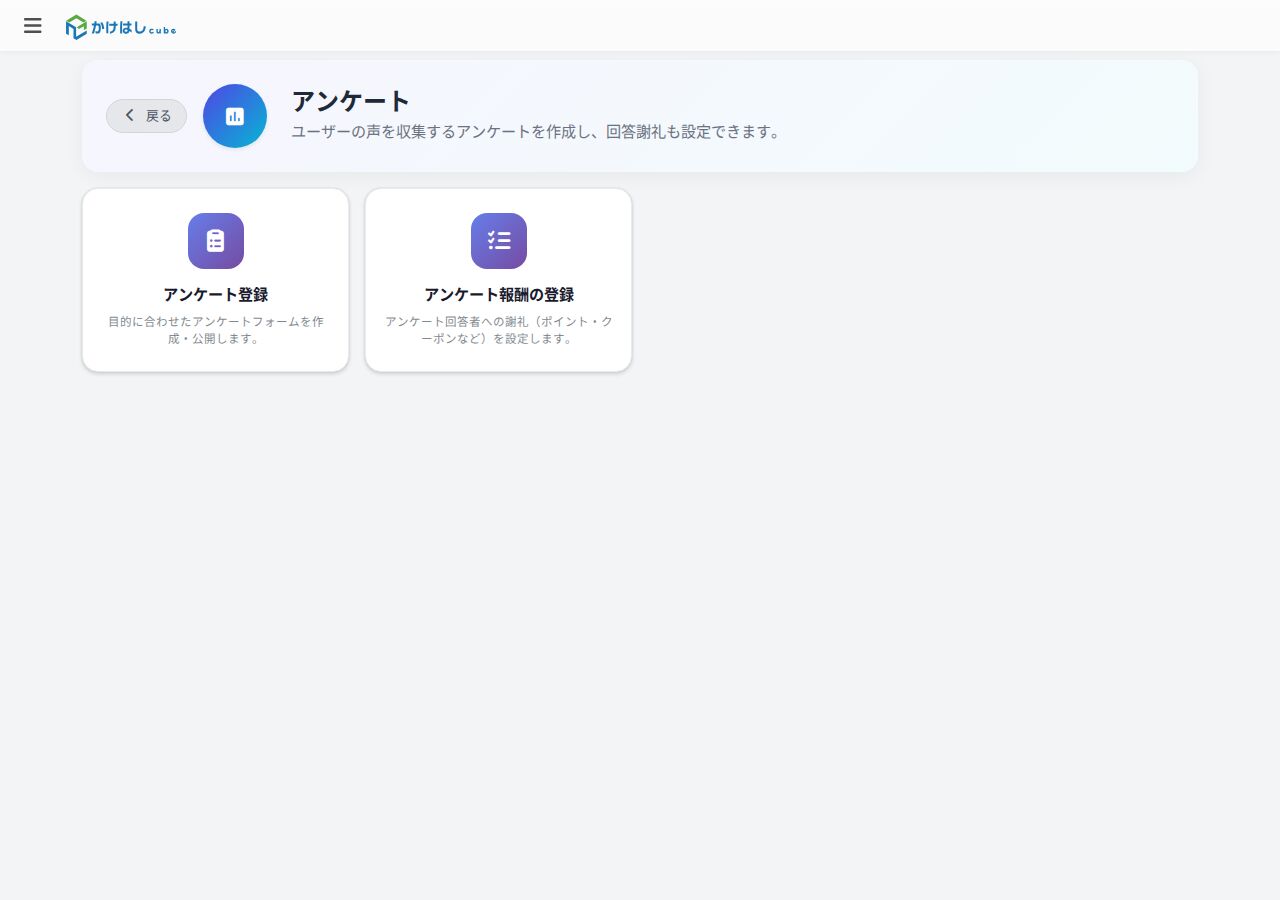Click the clipboard icon for アンケート登録
The width and height of the screenshot is (1280, 900).
pos(216,241)
